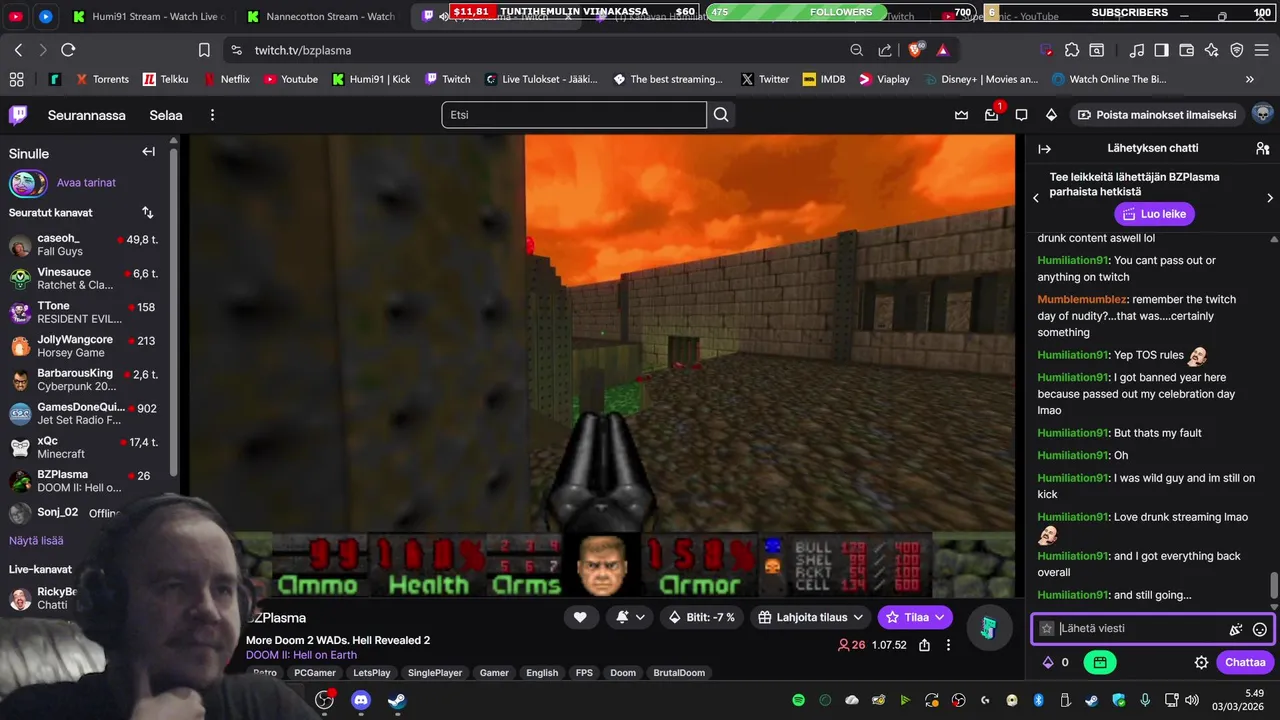Click Brave Rewards triangle icon
The height and width of the screenshot is (720, 1280).
[943, 50]
